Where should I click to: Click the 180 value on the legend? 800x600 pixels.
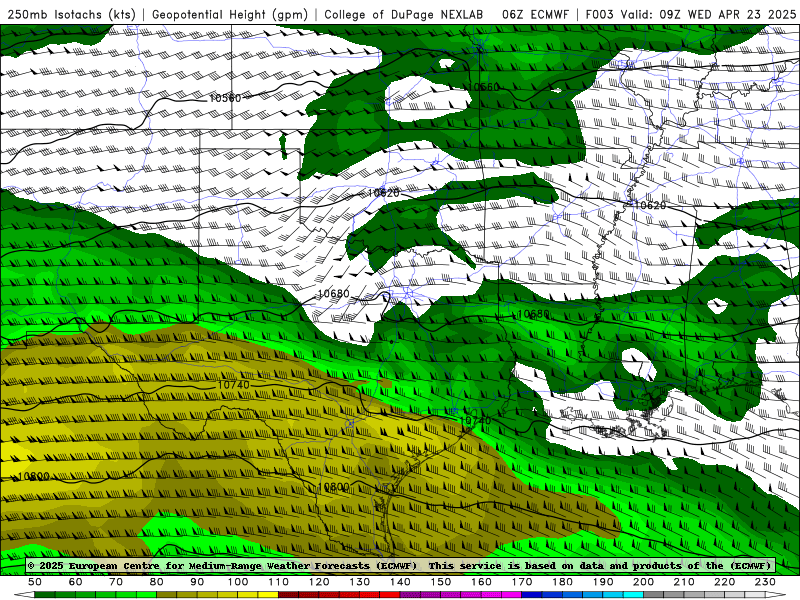(562, 582)
